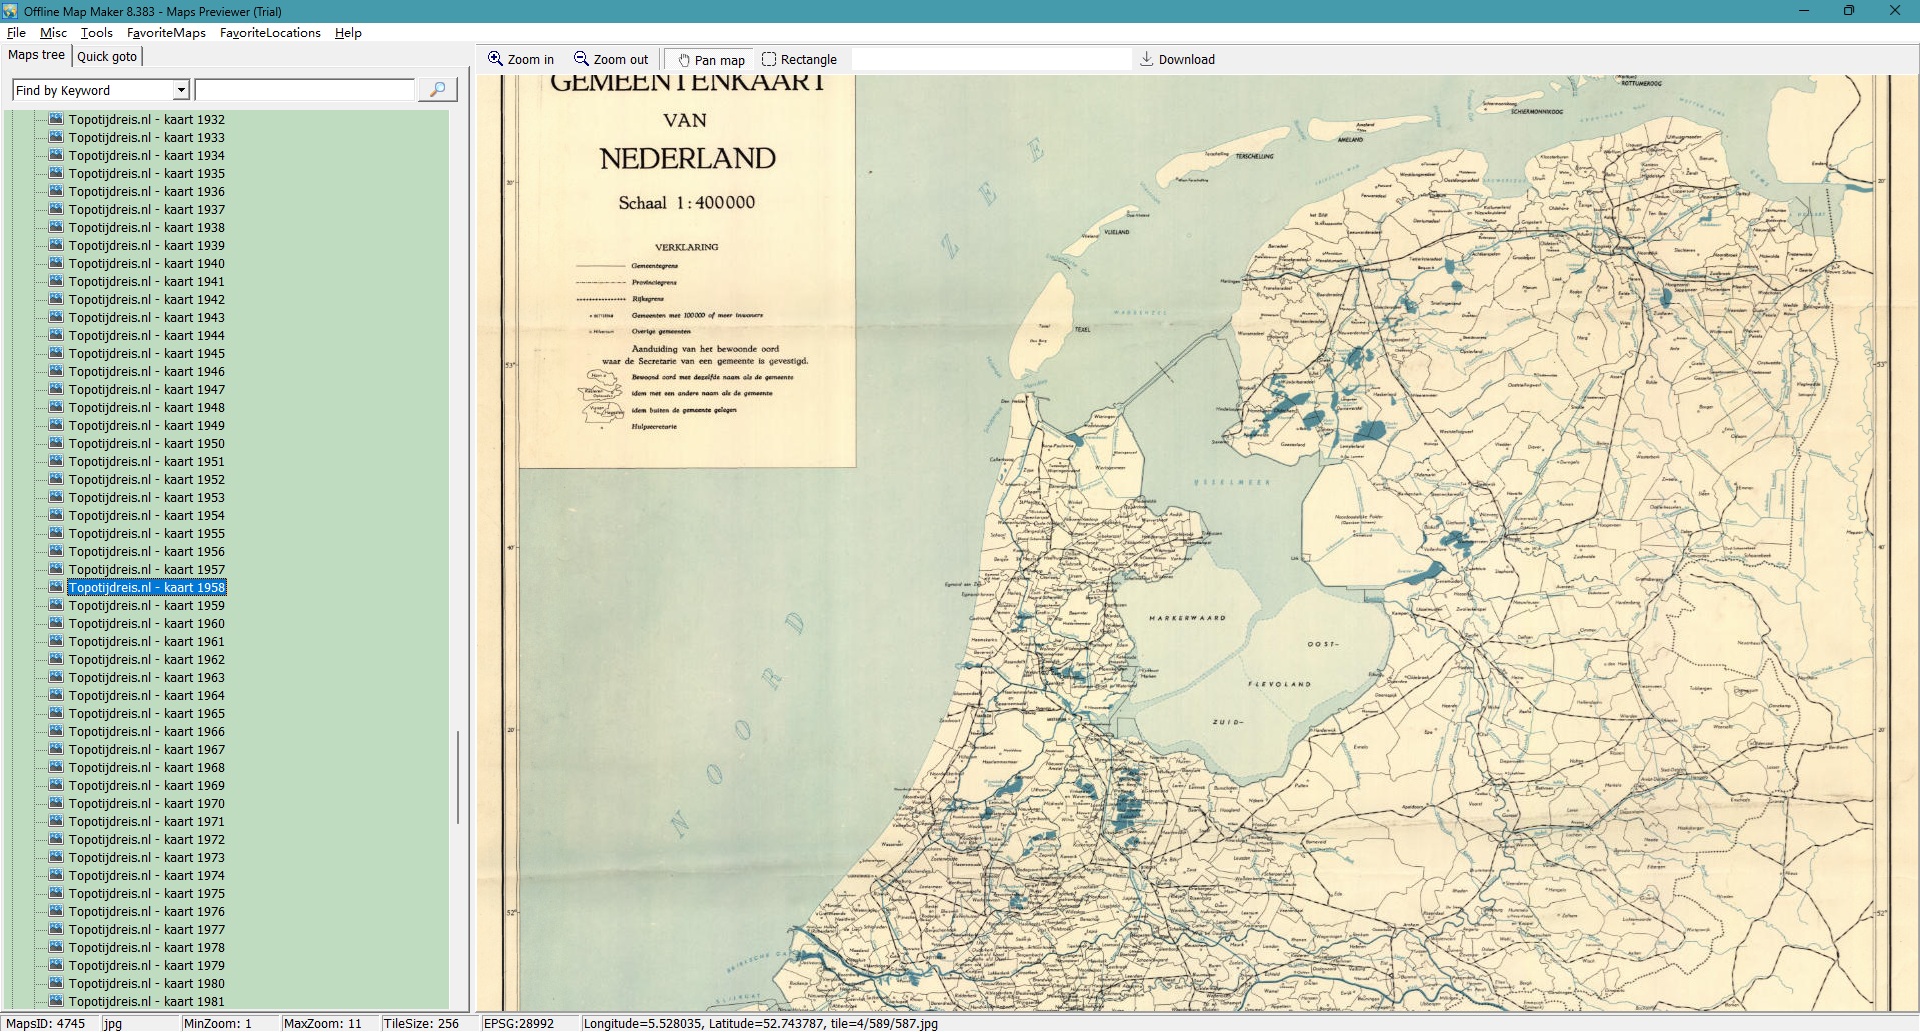
Task: Click the Zoom out magnifier icon
Action: (x=581, y=59)
